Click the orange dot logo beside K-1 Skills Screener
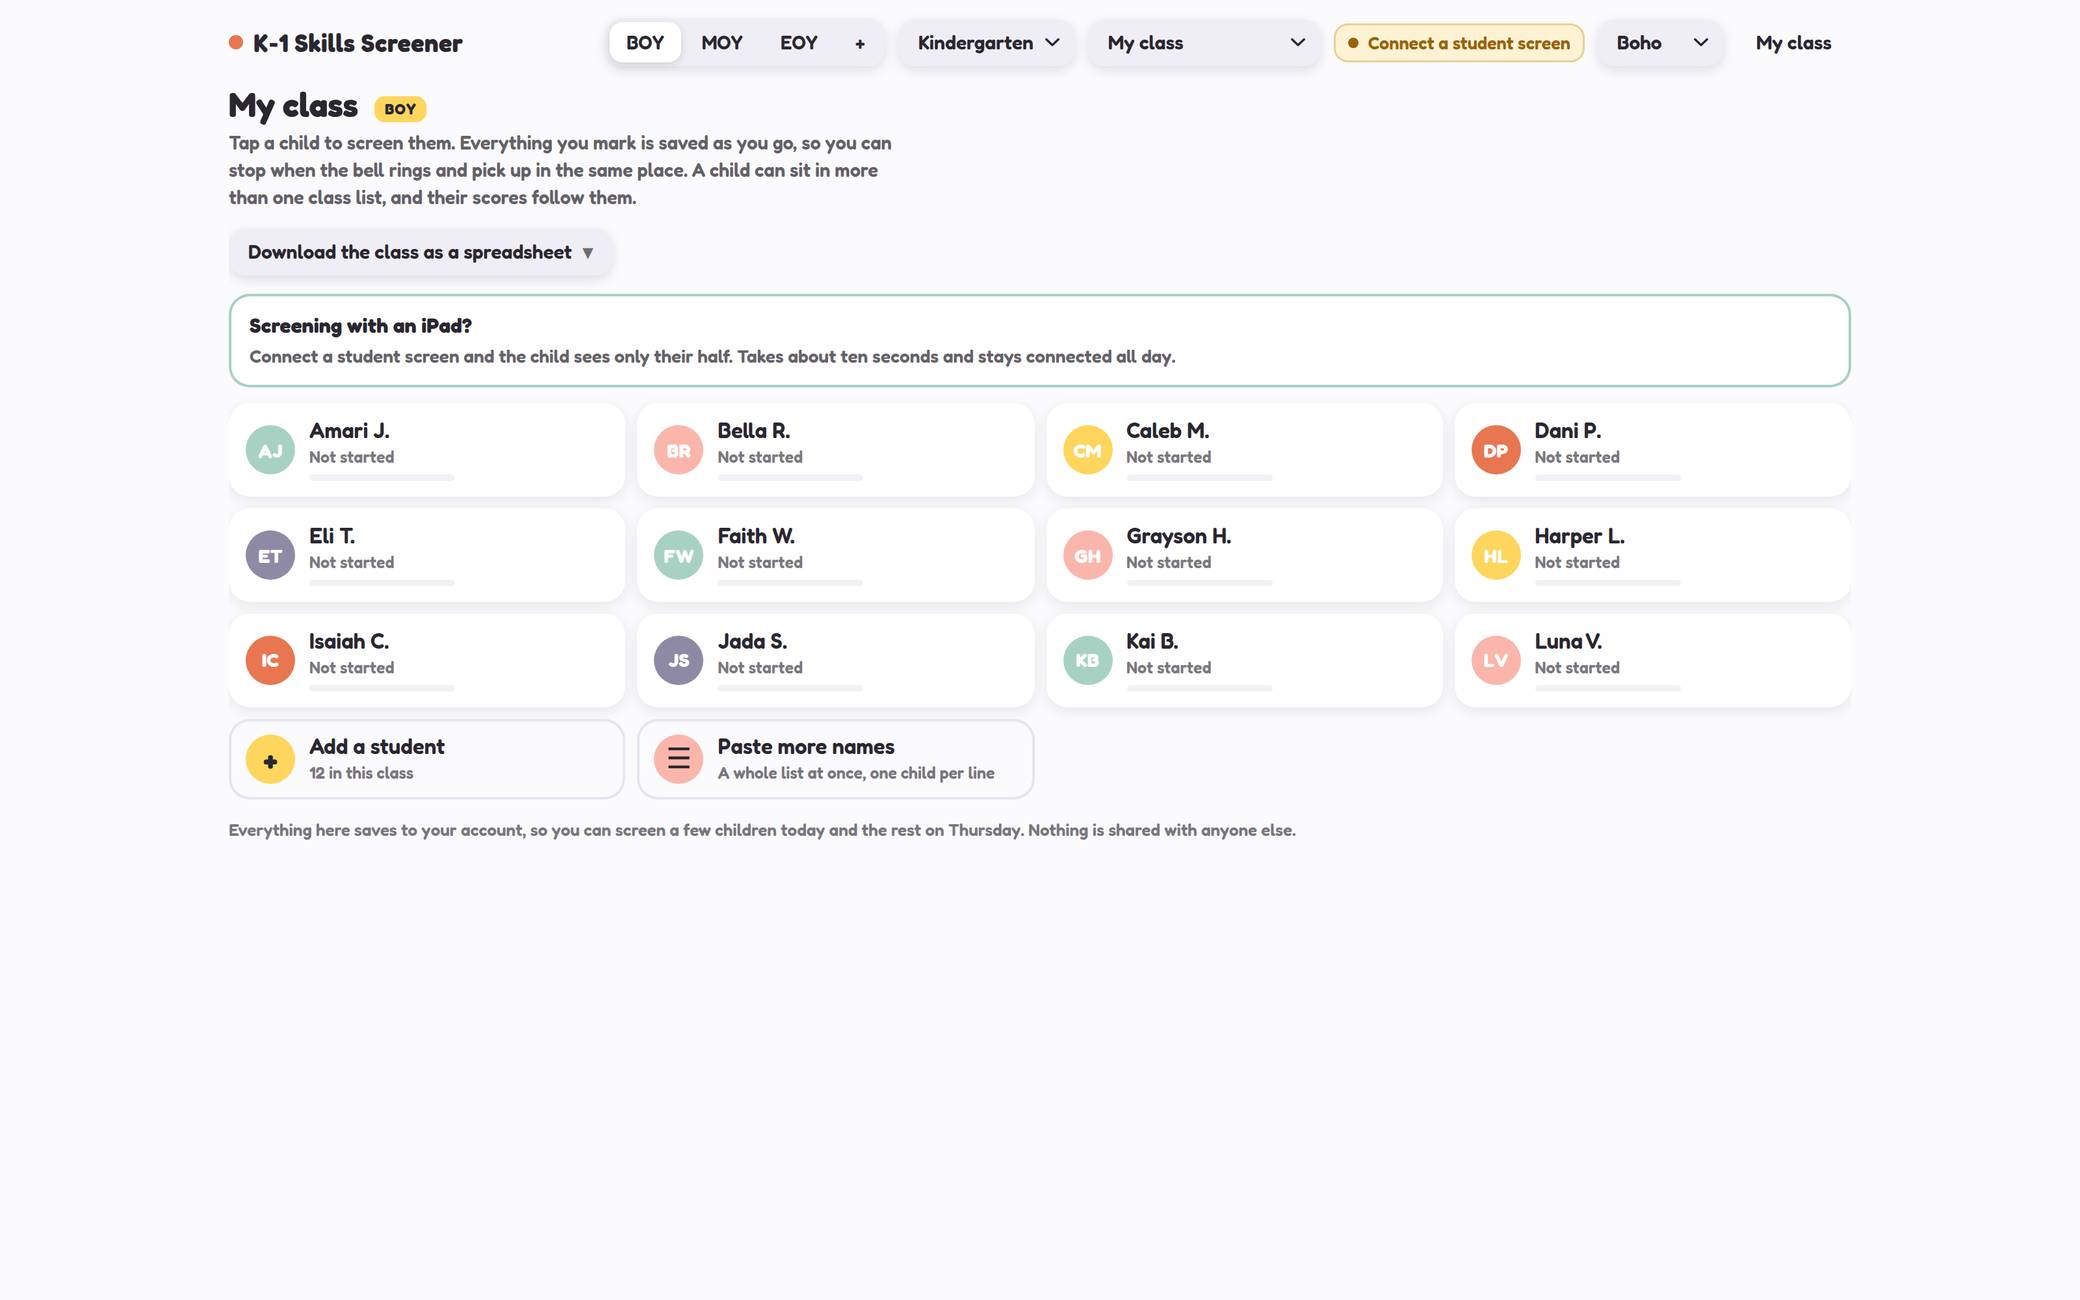 (x=236, y=42)
